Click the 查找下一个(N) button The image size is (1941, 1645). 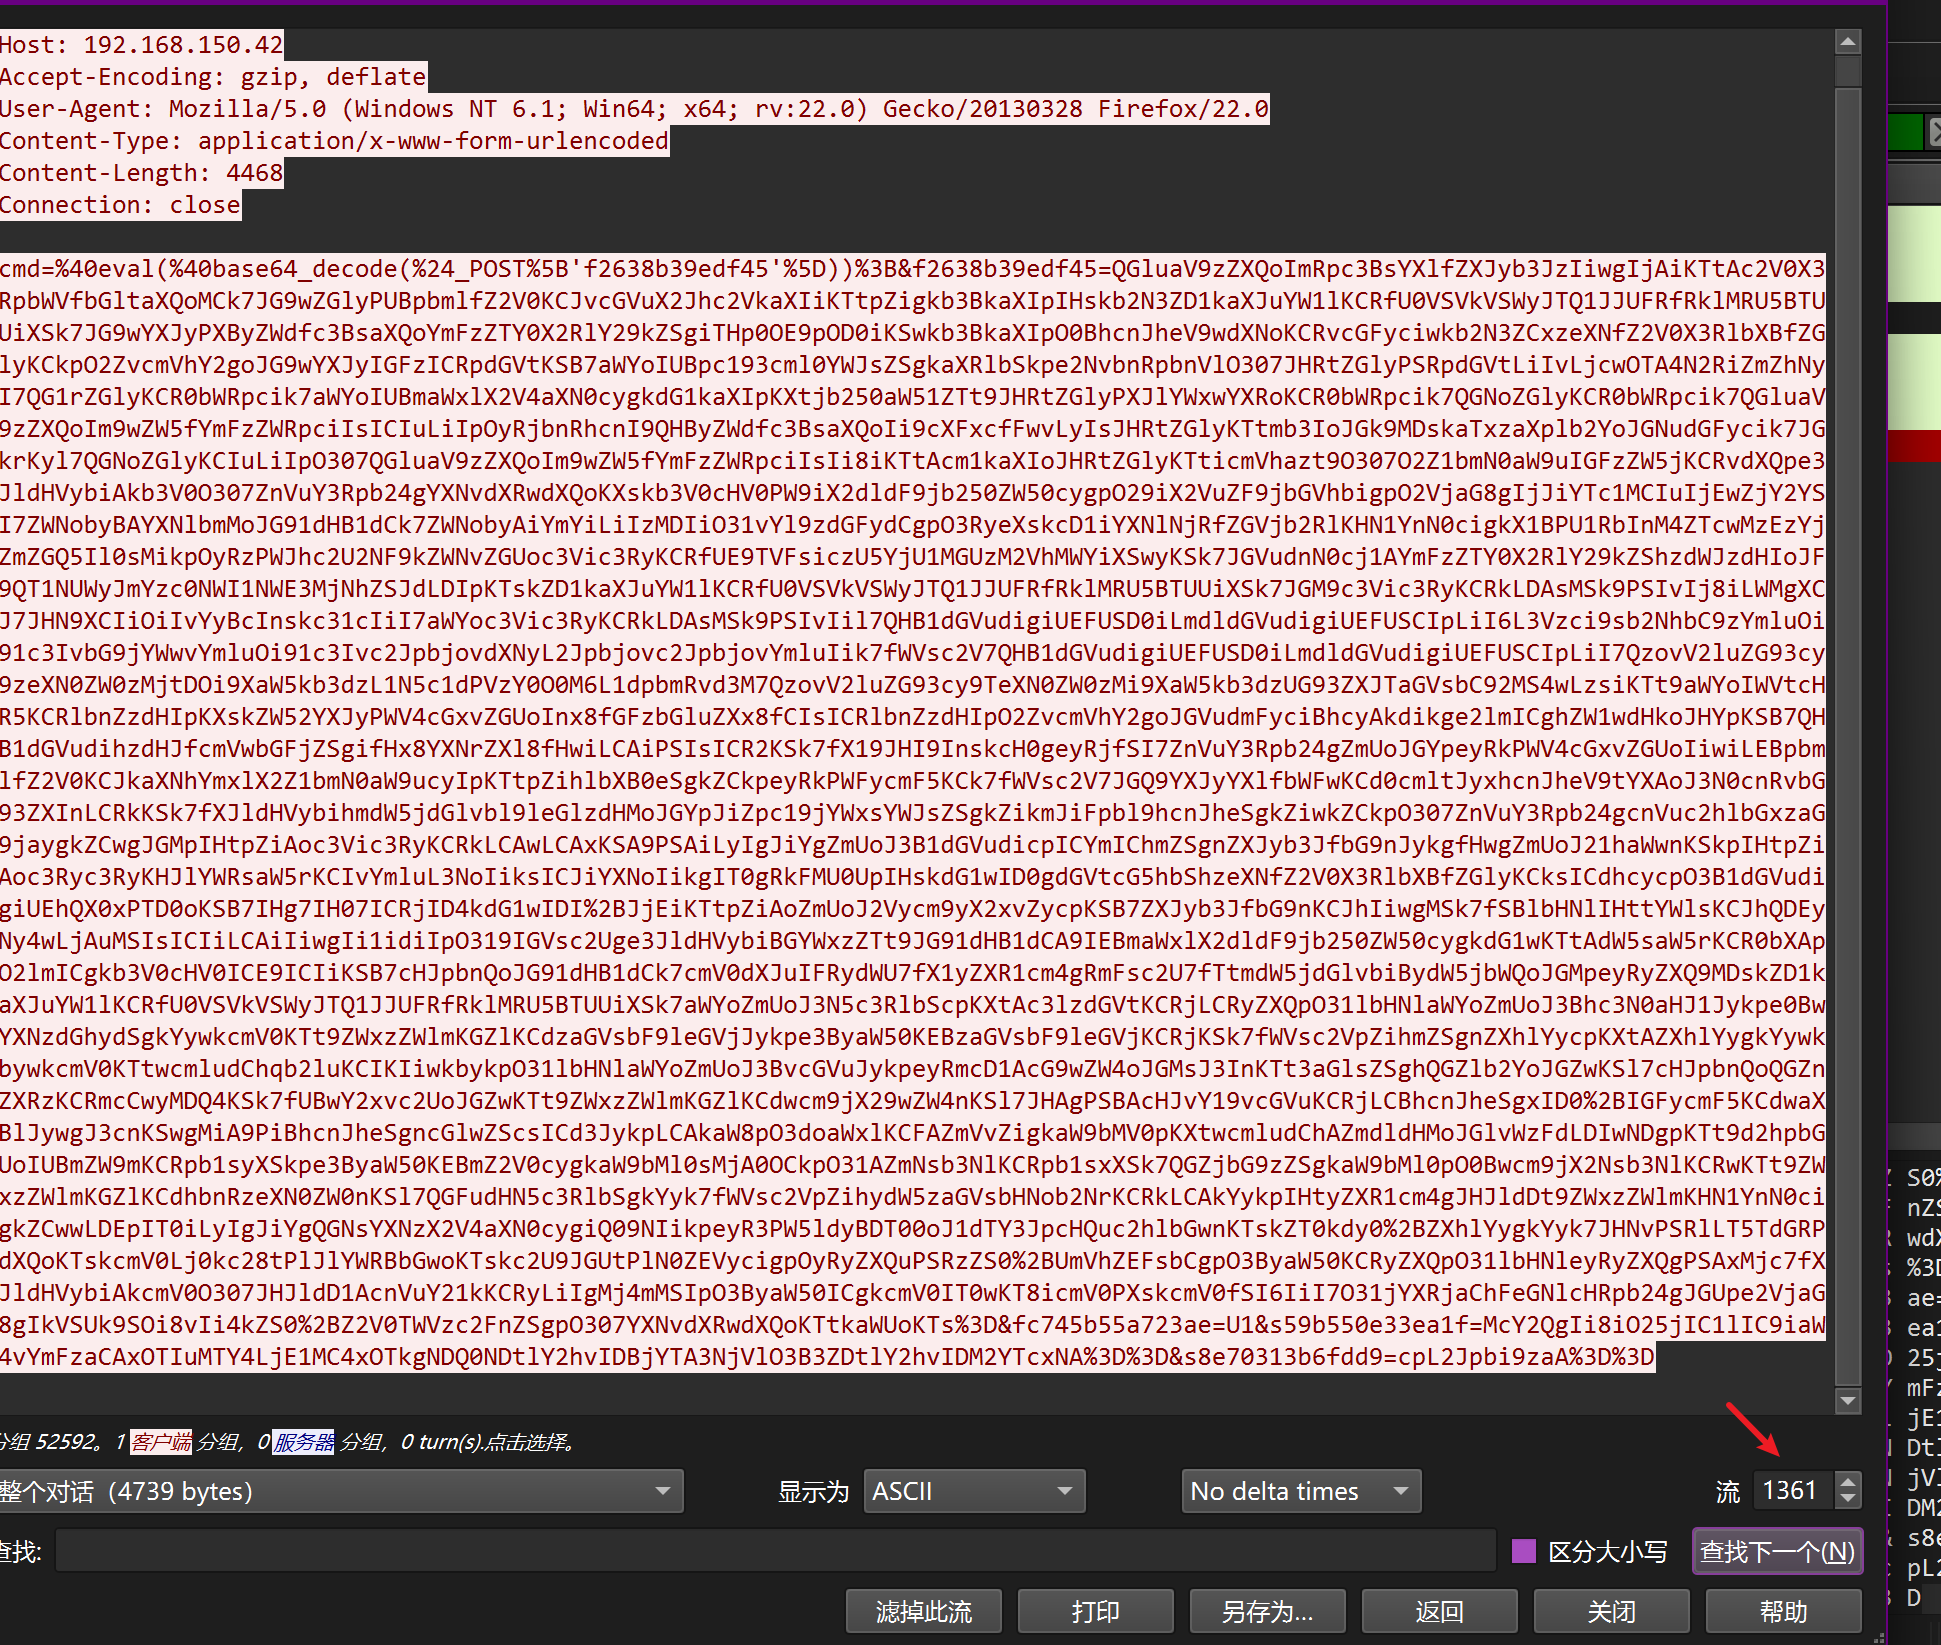(1777, 1551)
